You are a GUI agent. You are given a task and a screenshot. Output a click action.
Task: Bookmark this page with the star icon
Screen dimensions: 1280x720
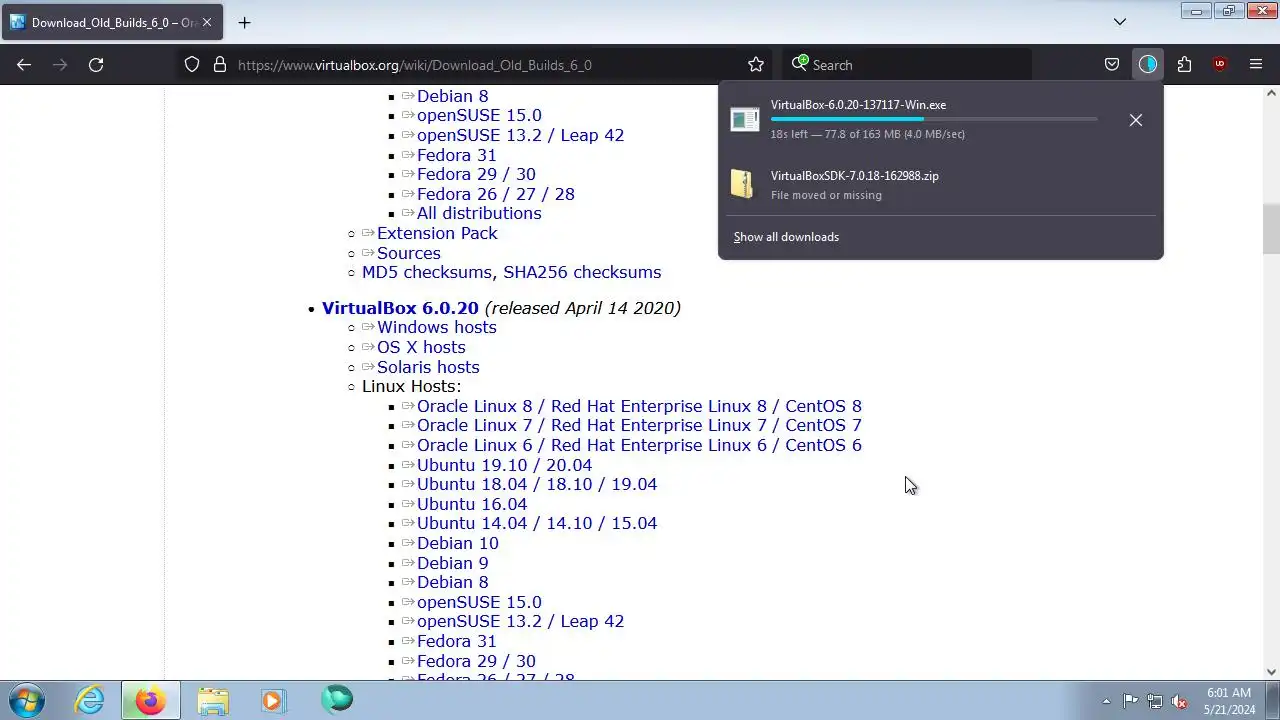tap(756, 65)
